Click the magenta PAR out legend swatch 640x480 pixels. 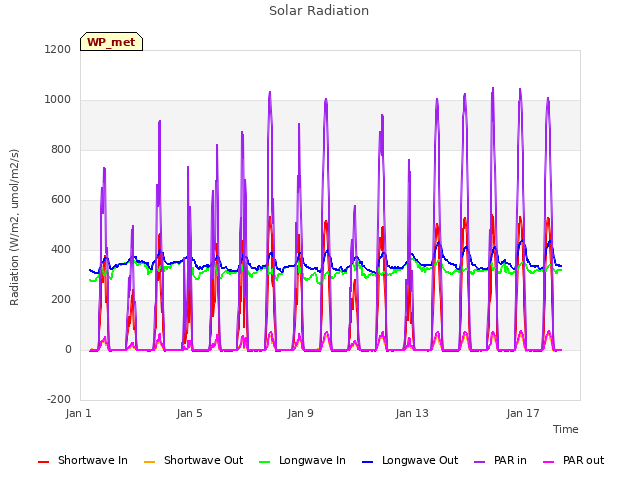[549, 462]
